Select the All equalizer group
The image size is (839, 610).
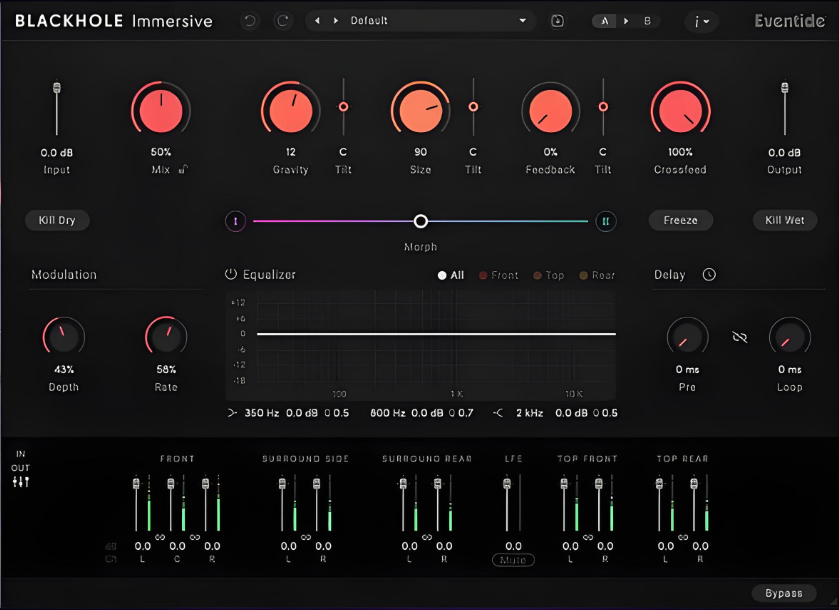451,275
